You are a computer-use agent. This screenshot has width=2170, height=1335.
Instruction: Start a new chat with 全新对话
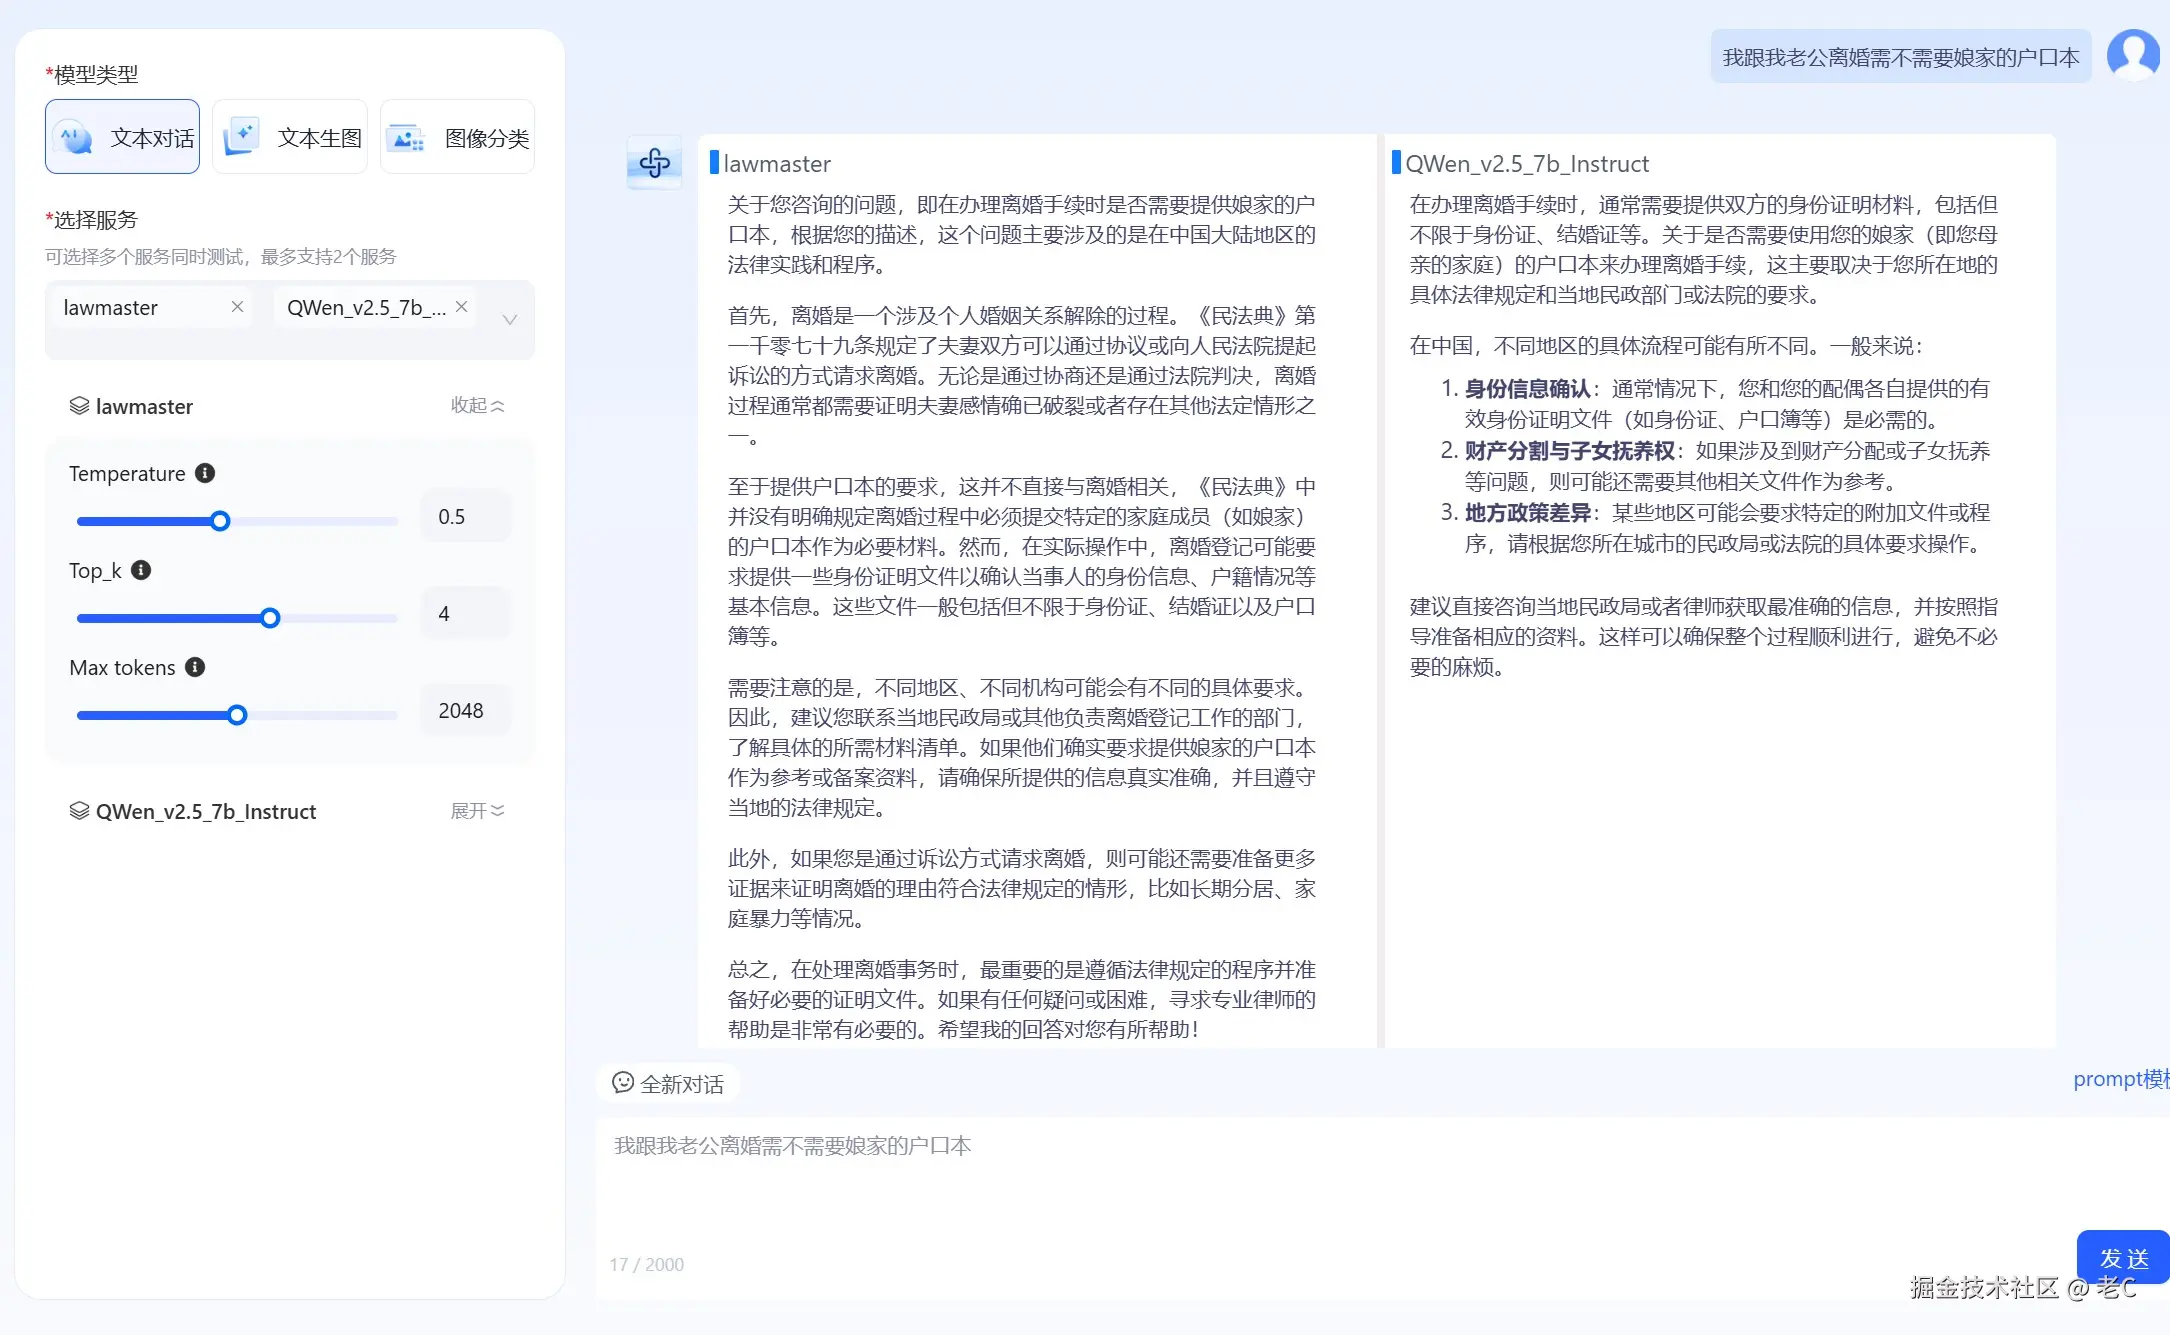point(668,1084)
